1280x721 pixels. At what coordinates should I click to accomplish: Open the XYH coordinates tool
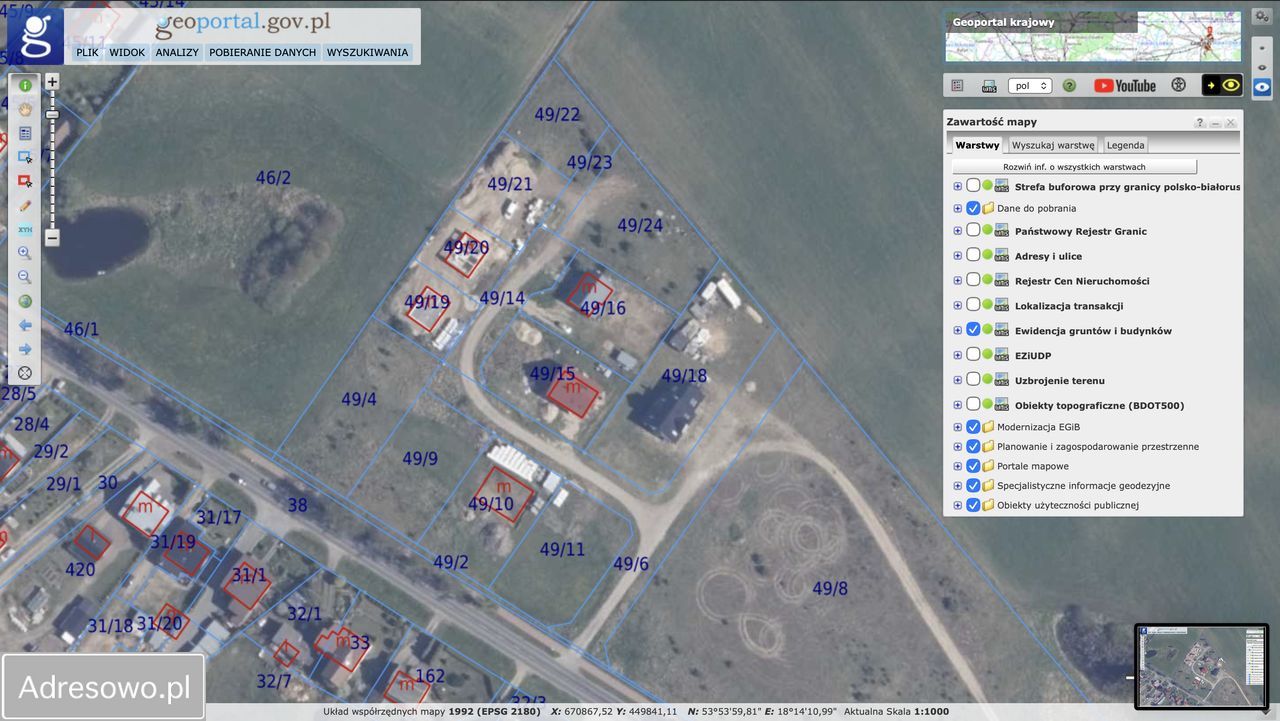[25, 229]
